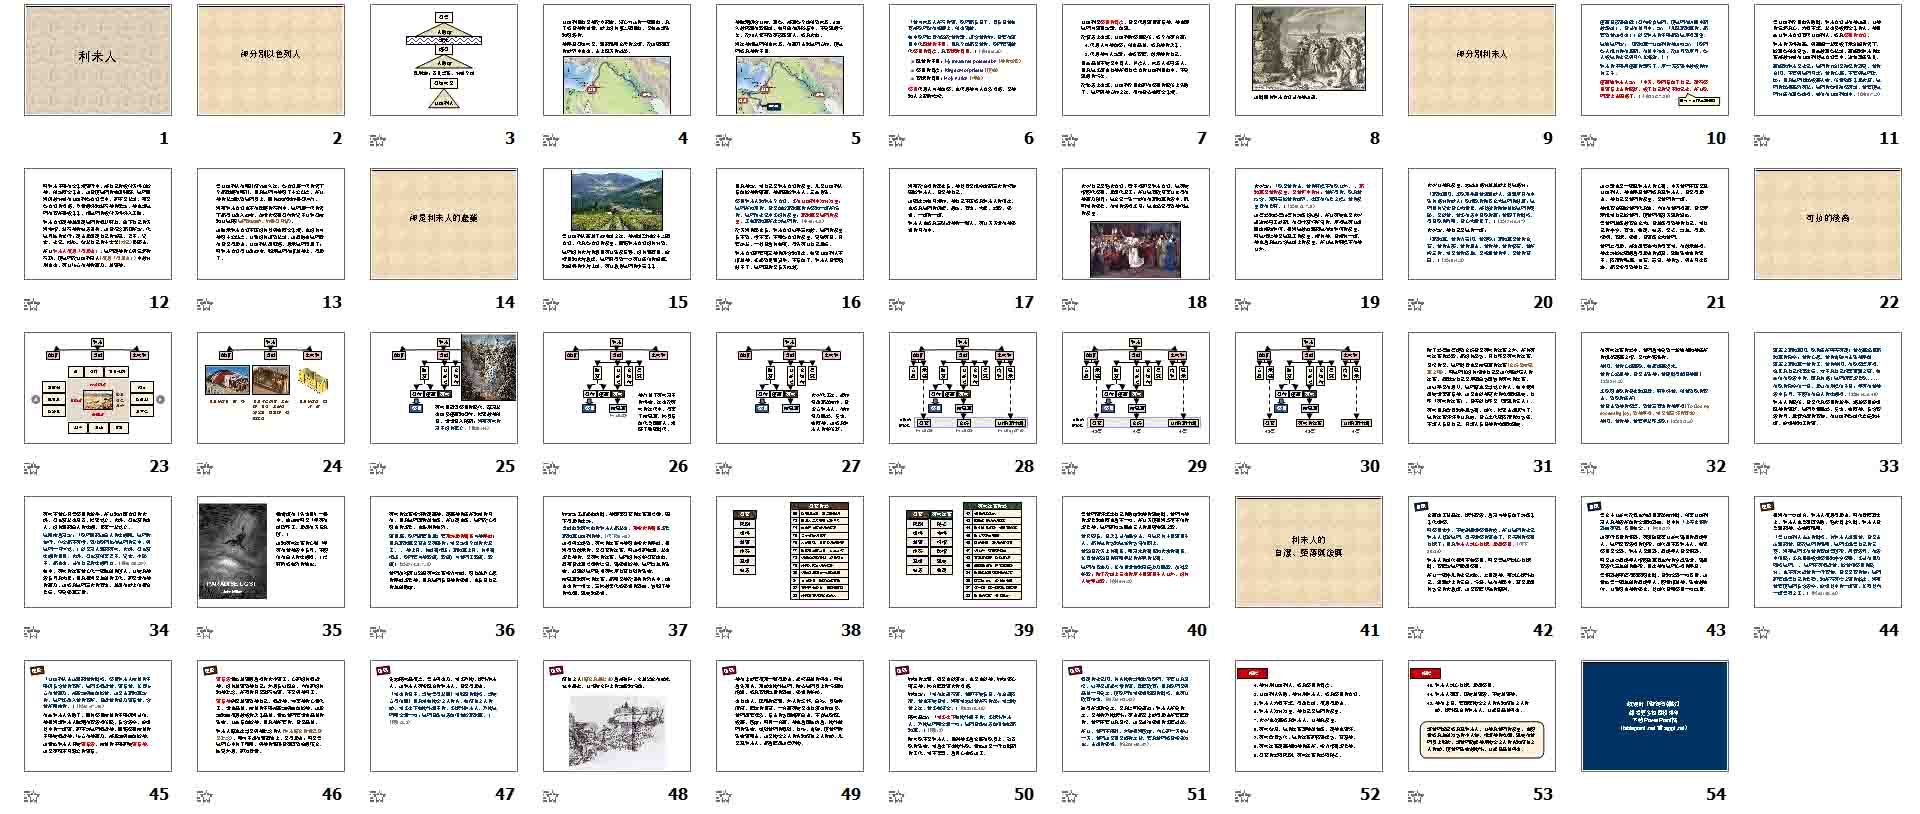Viewport: 1920px width, 814px height.
Task: Click the animation star icon under slide 45
Action: point(32,796)
